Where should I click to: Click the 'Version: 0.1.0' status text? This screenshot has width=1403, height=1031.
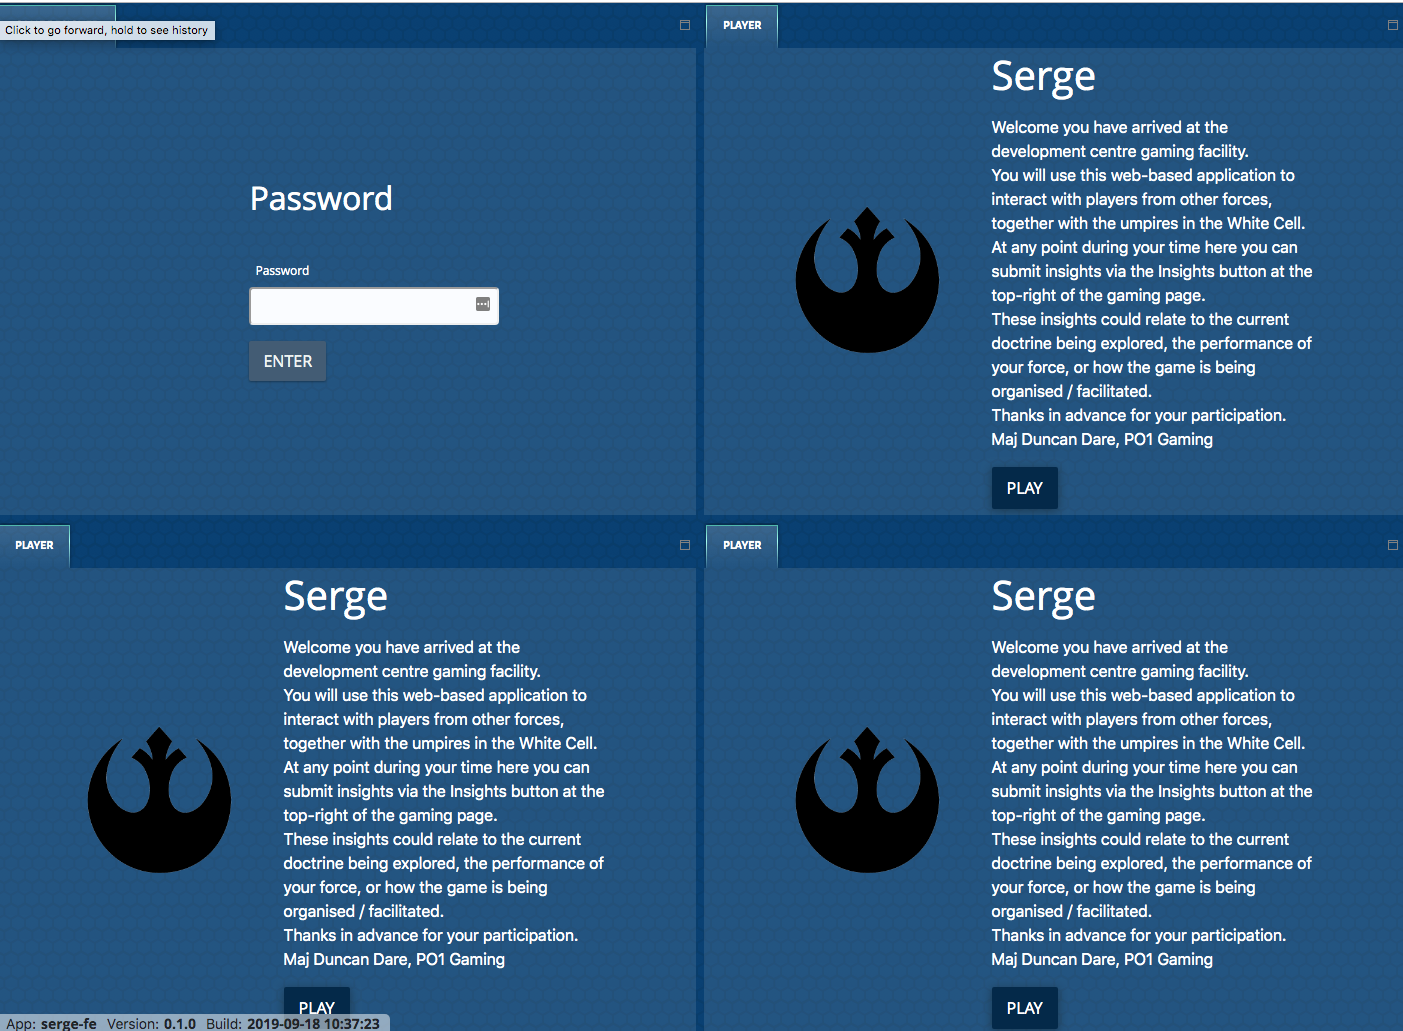click(151, 1024)
